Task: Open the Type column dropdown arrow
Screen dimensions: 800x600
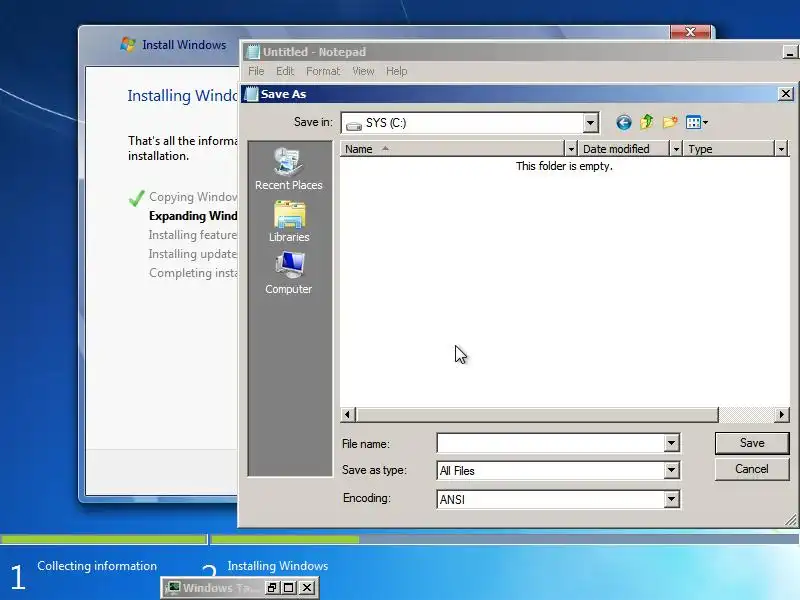Action: click(781, 149)
